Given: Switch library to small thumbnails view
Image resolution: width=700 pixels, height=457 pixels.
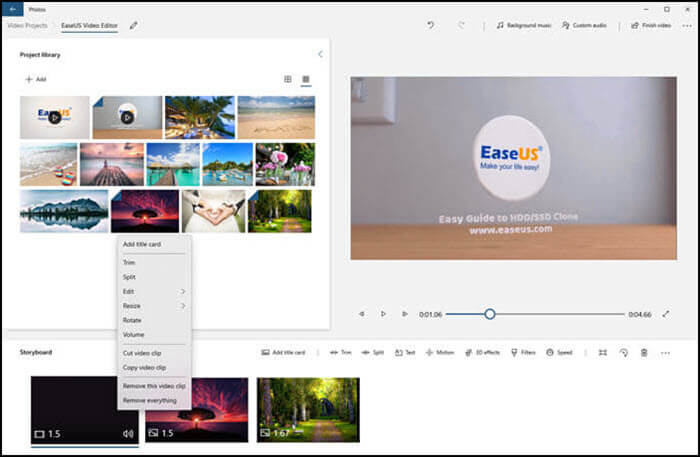Looking at the screenshot, I should coord(288,79).
